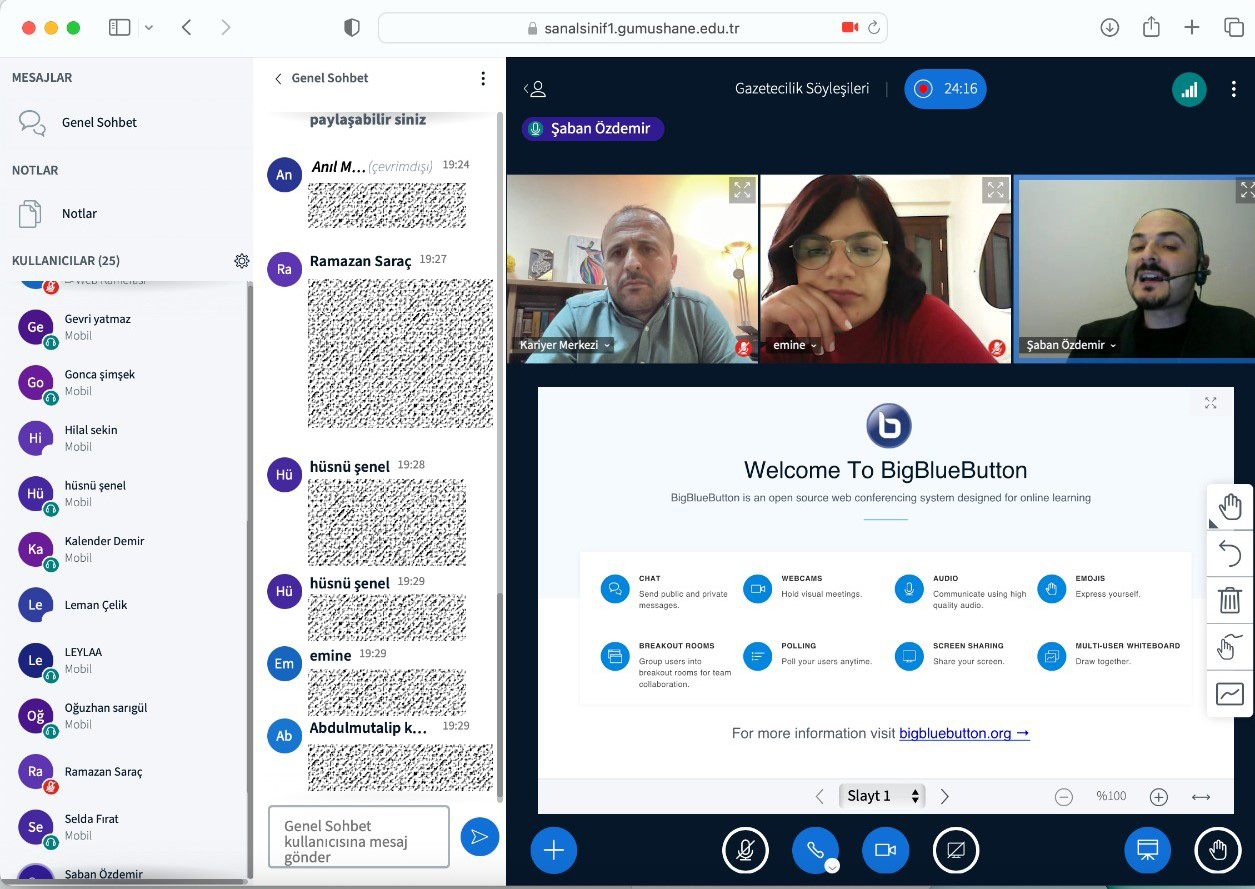This screenshot has width=1255, height=889.
Task: Open the Safari sidebar options chevron
Action: tap(149, 28)
